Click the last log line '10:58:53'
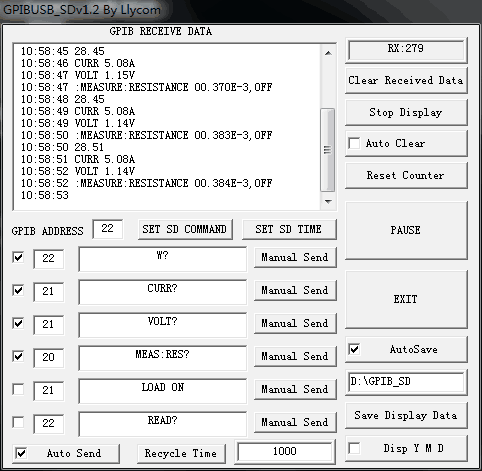 click(x=45, y=195)
